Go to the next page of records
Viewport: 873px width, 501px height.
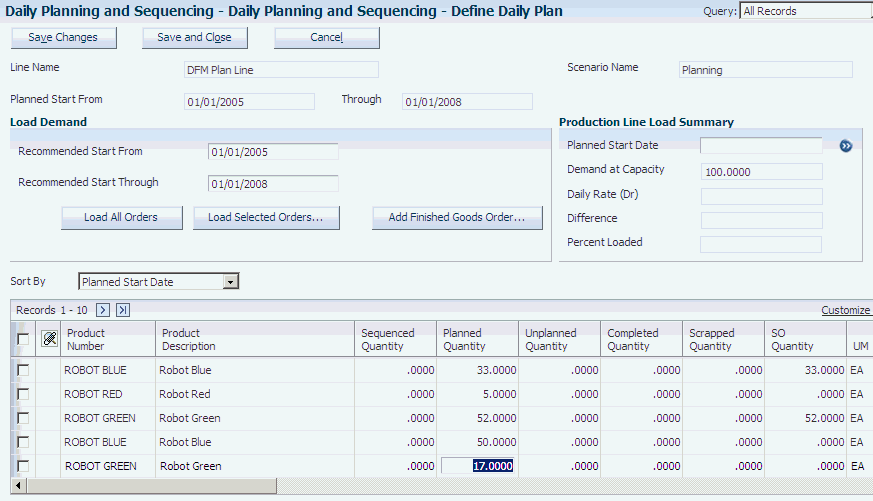click(x=102, y=310)
